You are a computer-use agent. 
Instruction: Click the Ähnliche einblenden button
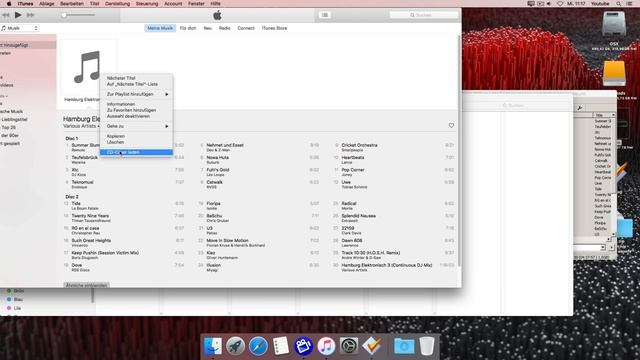click(x=87, y=285)
